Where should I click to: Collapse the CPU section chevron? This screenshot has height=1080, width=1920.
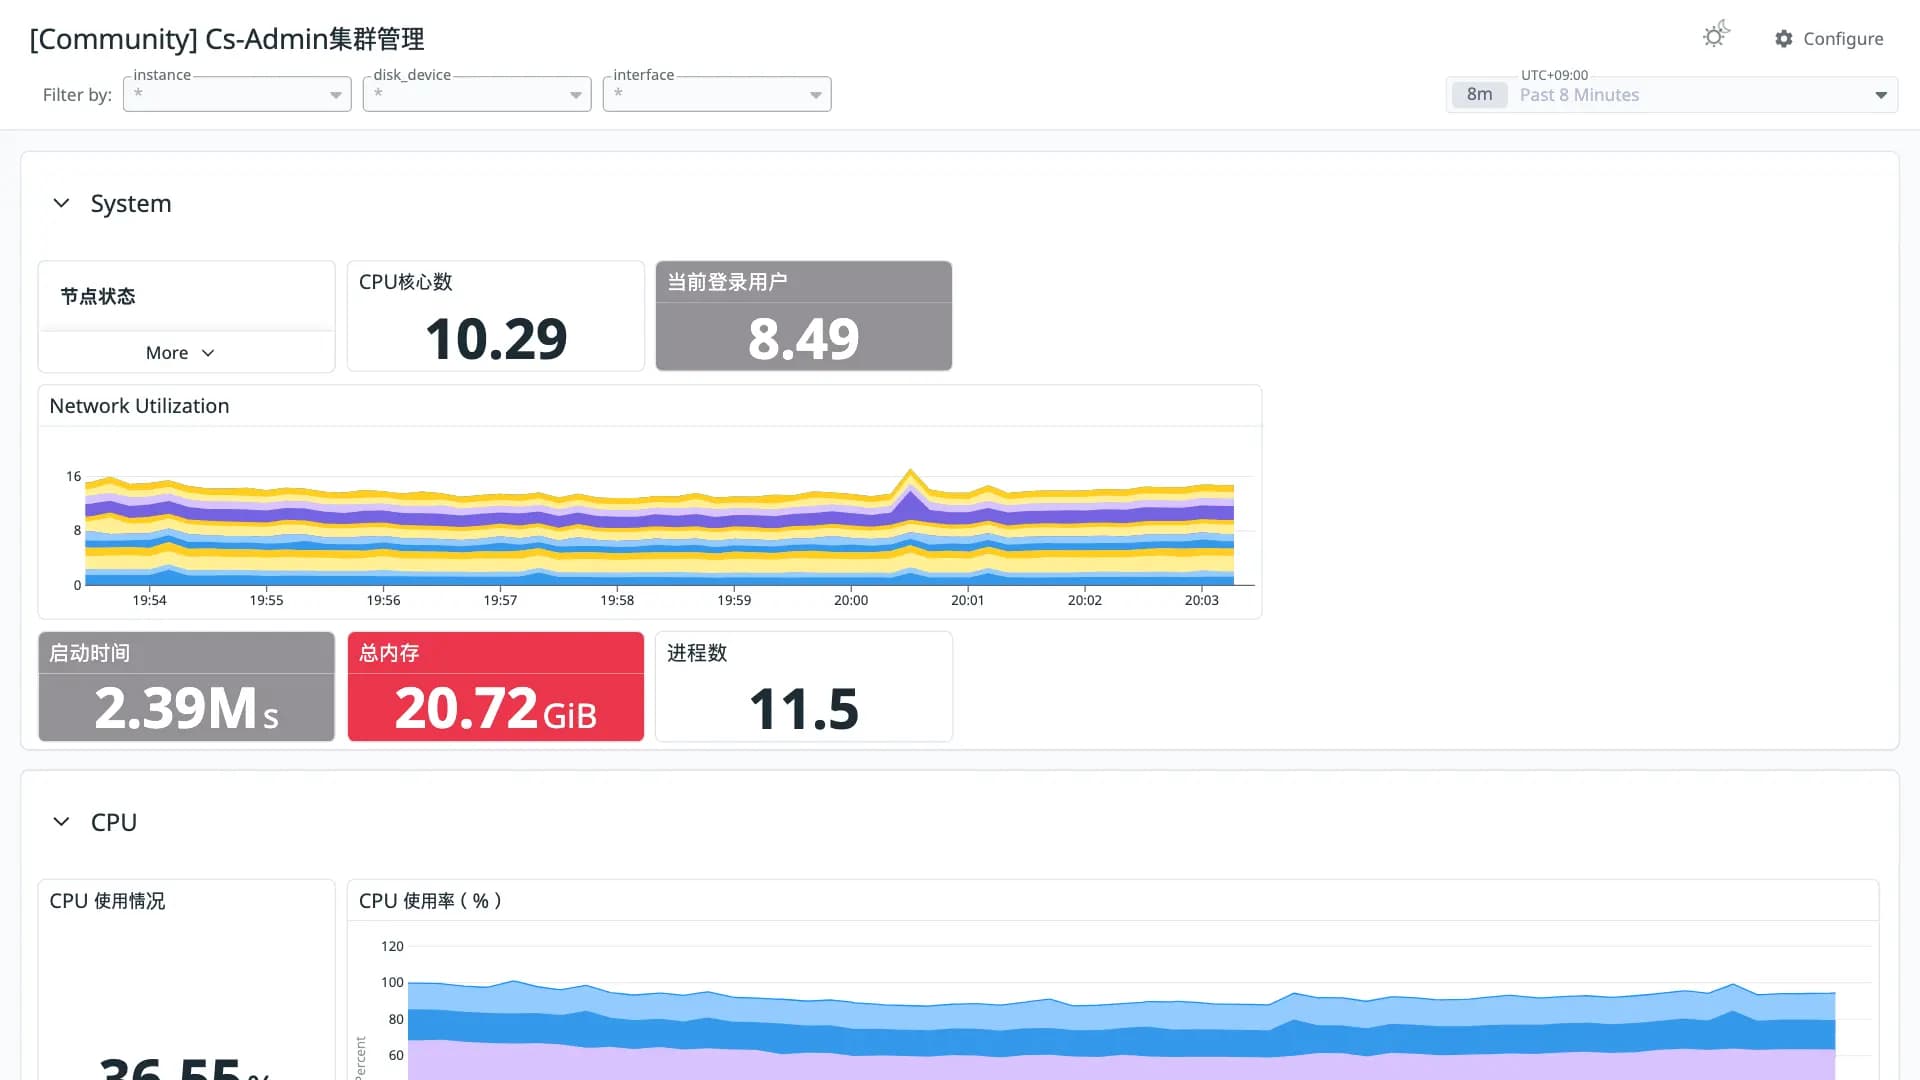click(x=61, y=822)
